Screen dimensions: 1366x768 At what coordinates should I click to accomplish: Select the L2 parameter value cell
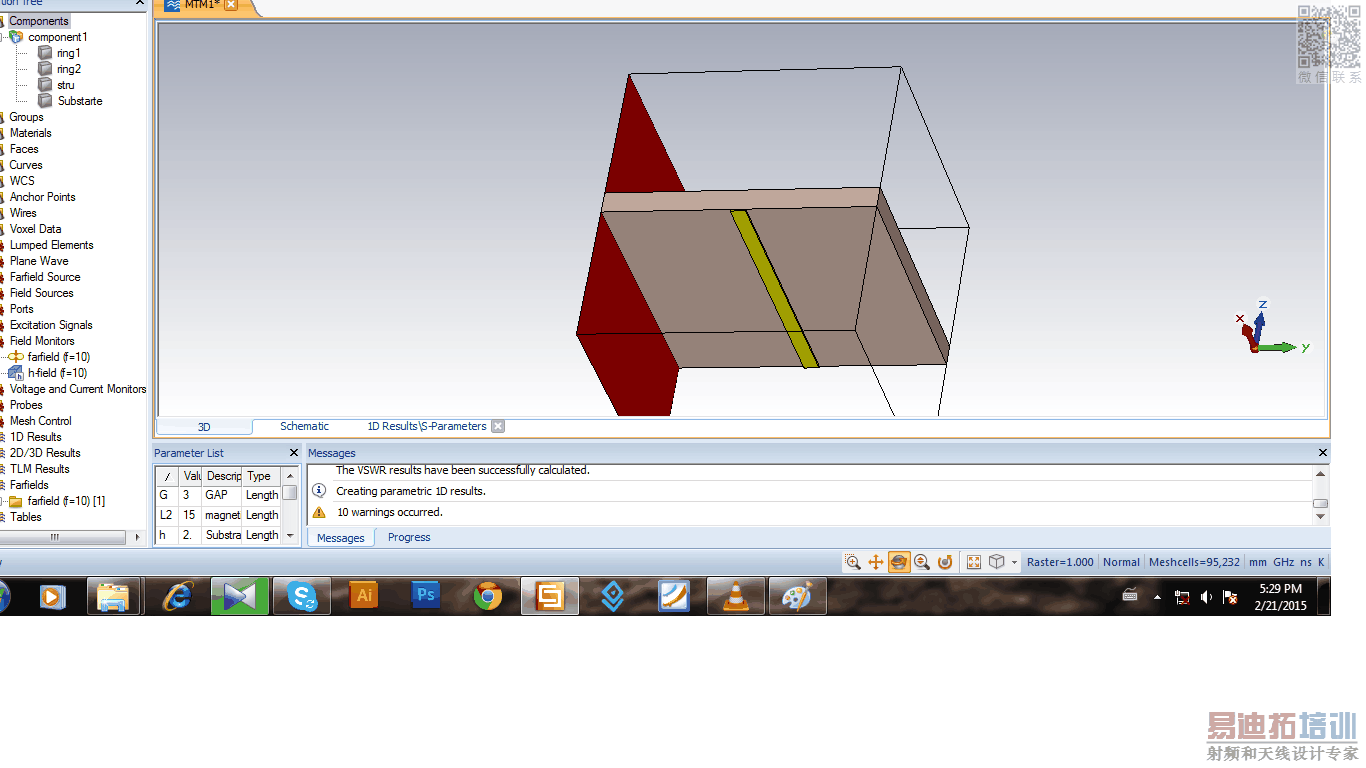click(190, 515)
